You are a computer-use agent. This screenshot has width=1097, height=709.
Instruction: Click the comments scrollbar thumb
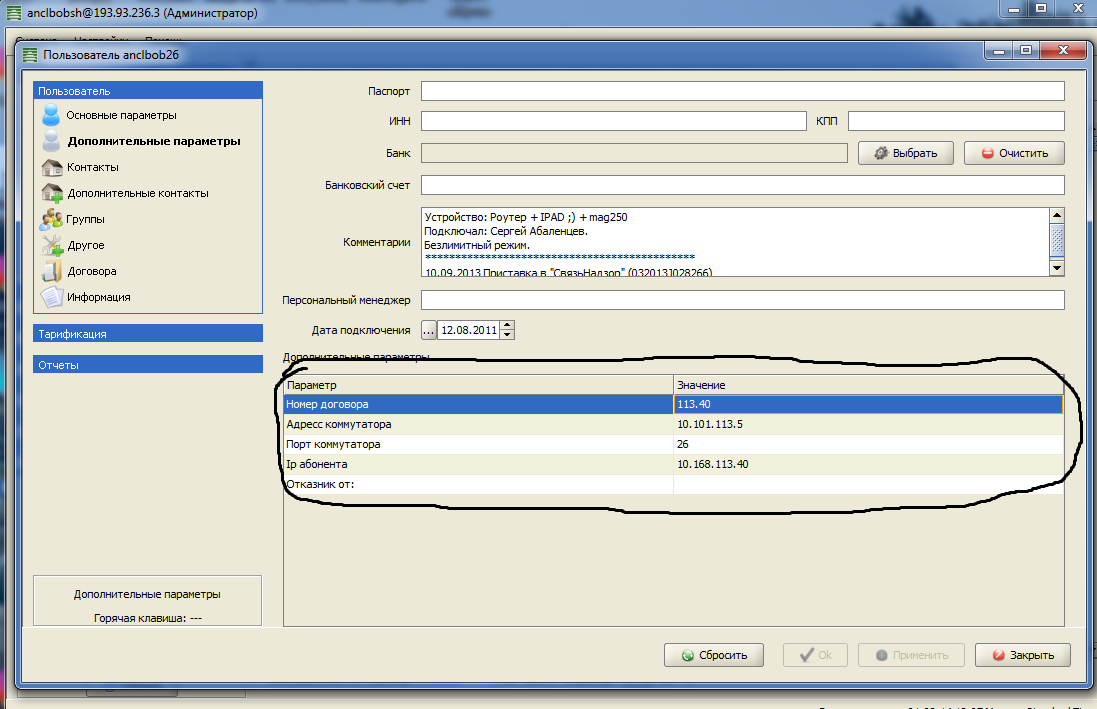pos(1057,240)
